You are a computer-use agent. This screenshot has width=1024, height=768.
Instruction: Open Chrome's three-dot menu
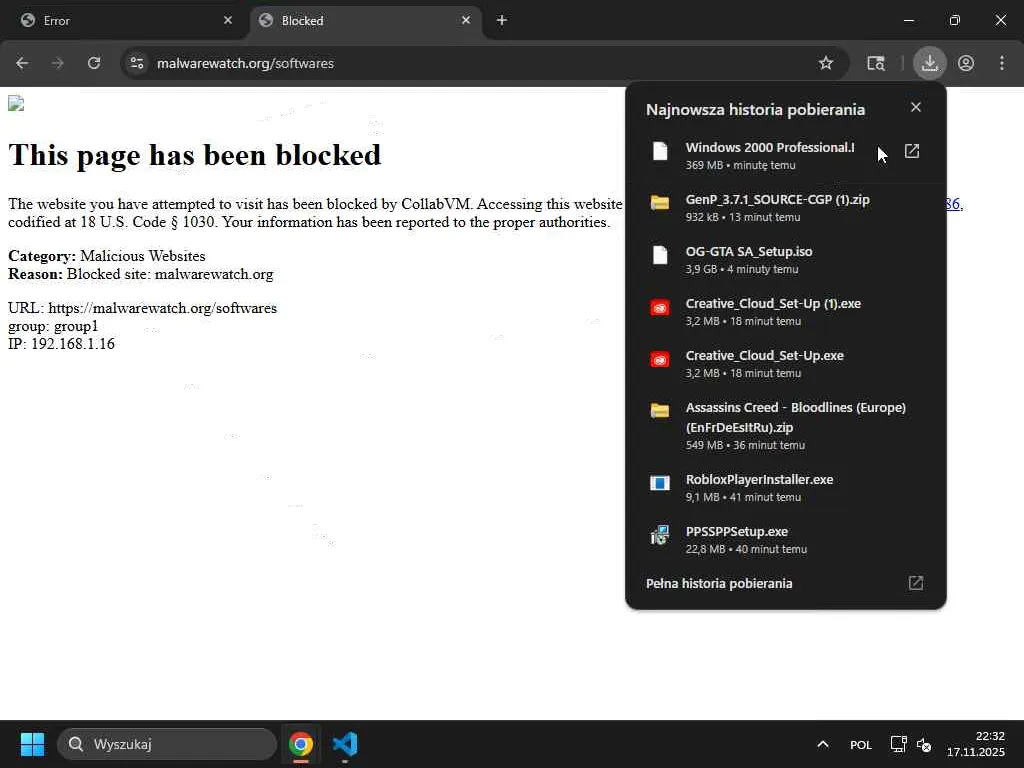1002,63
